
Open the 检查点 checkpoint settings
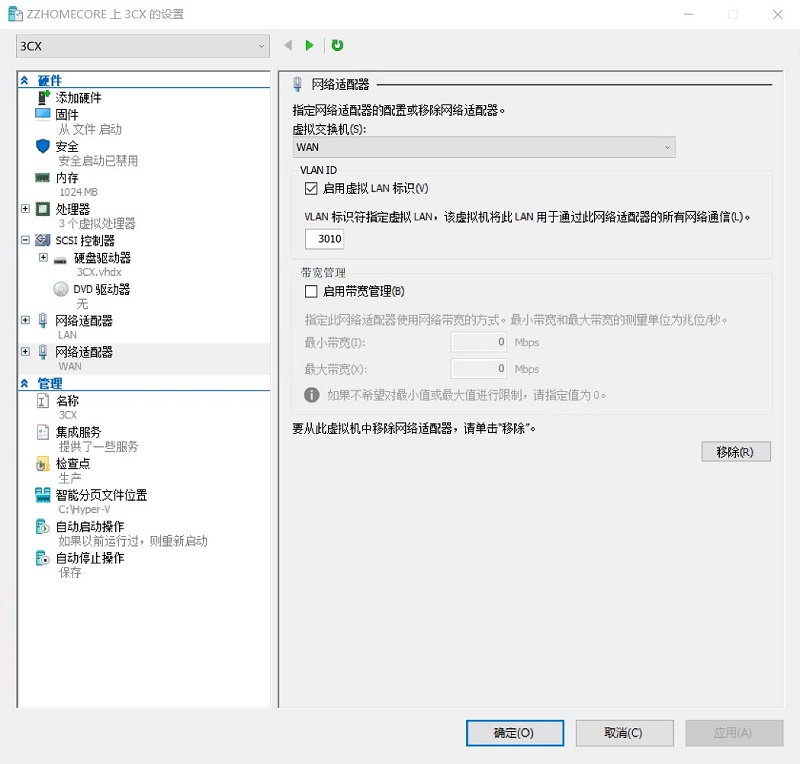coord(73,465)
